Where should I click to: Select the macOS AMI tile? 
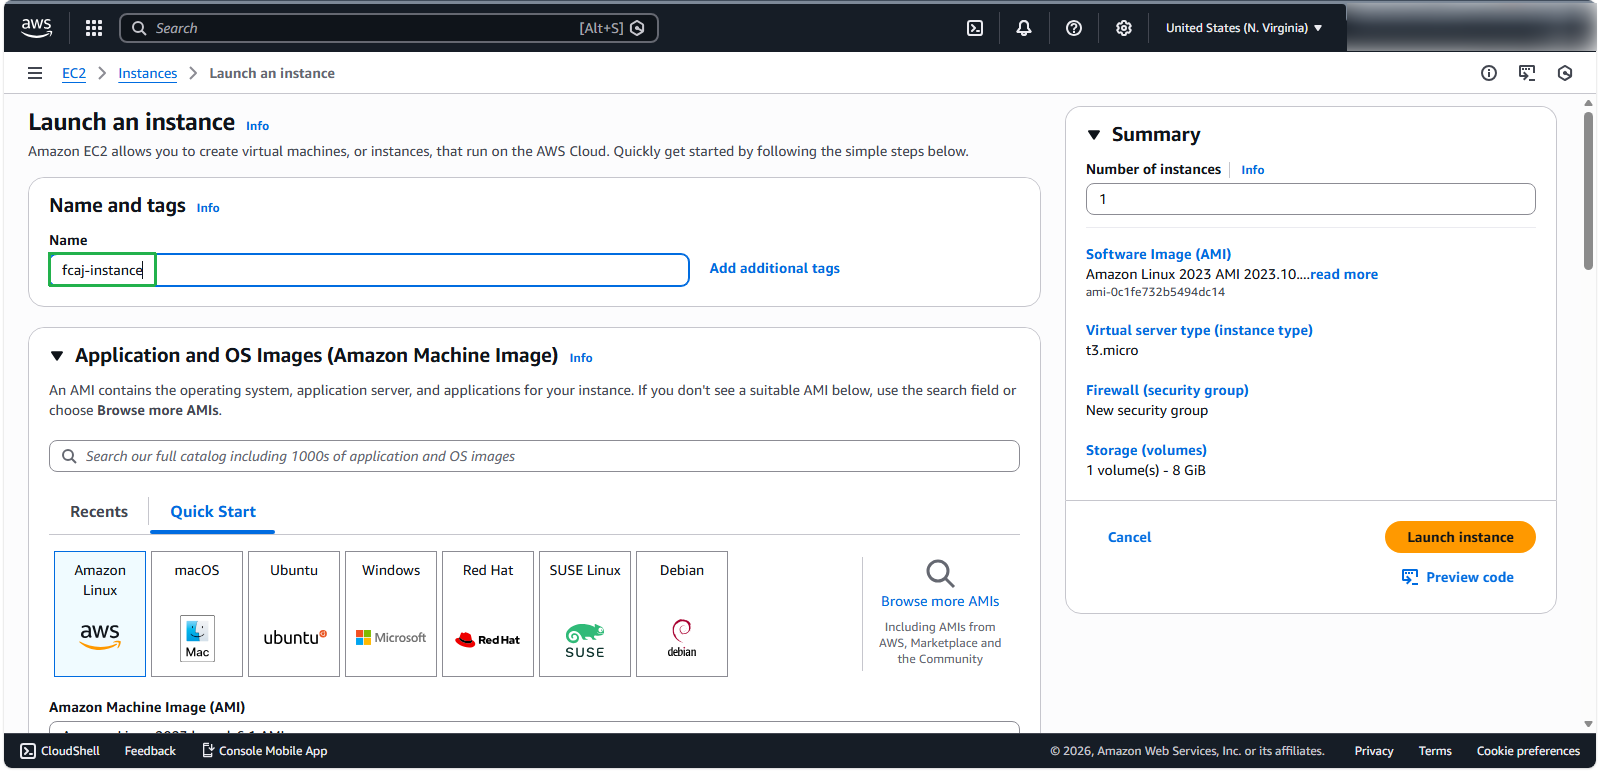coord(197,614)
